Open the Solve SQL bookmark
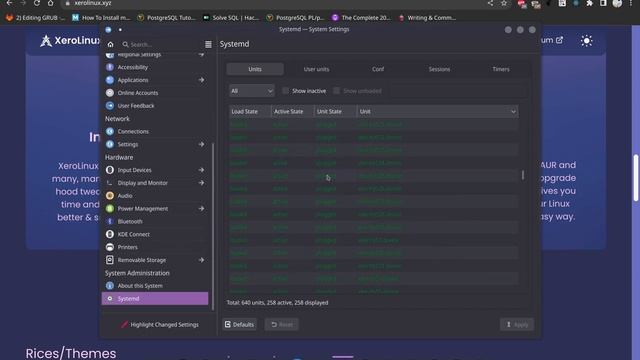 coord(231,18)
